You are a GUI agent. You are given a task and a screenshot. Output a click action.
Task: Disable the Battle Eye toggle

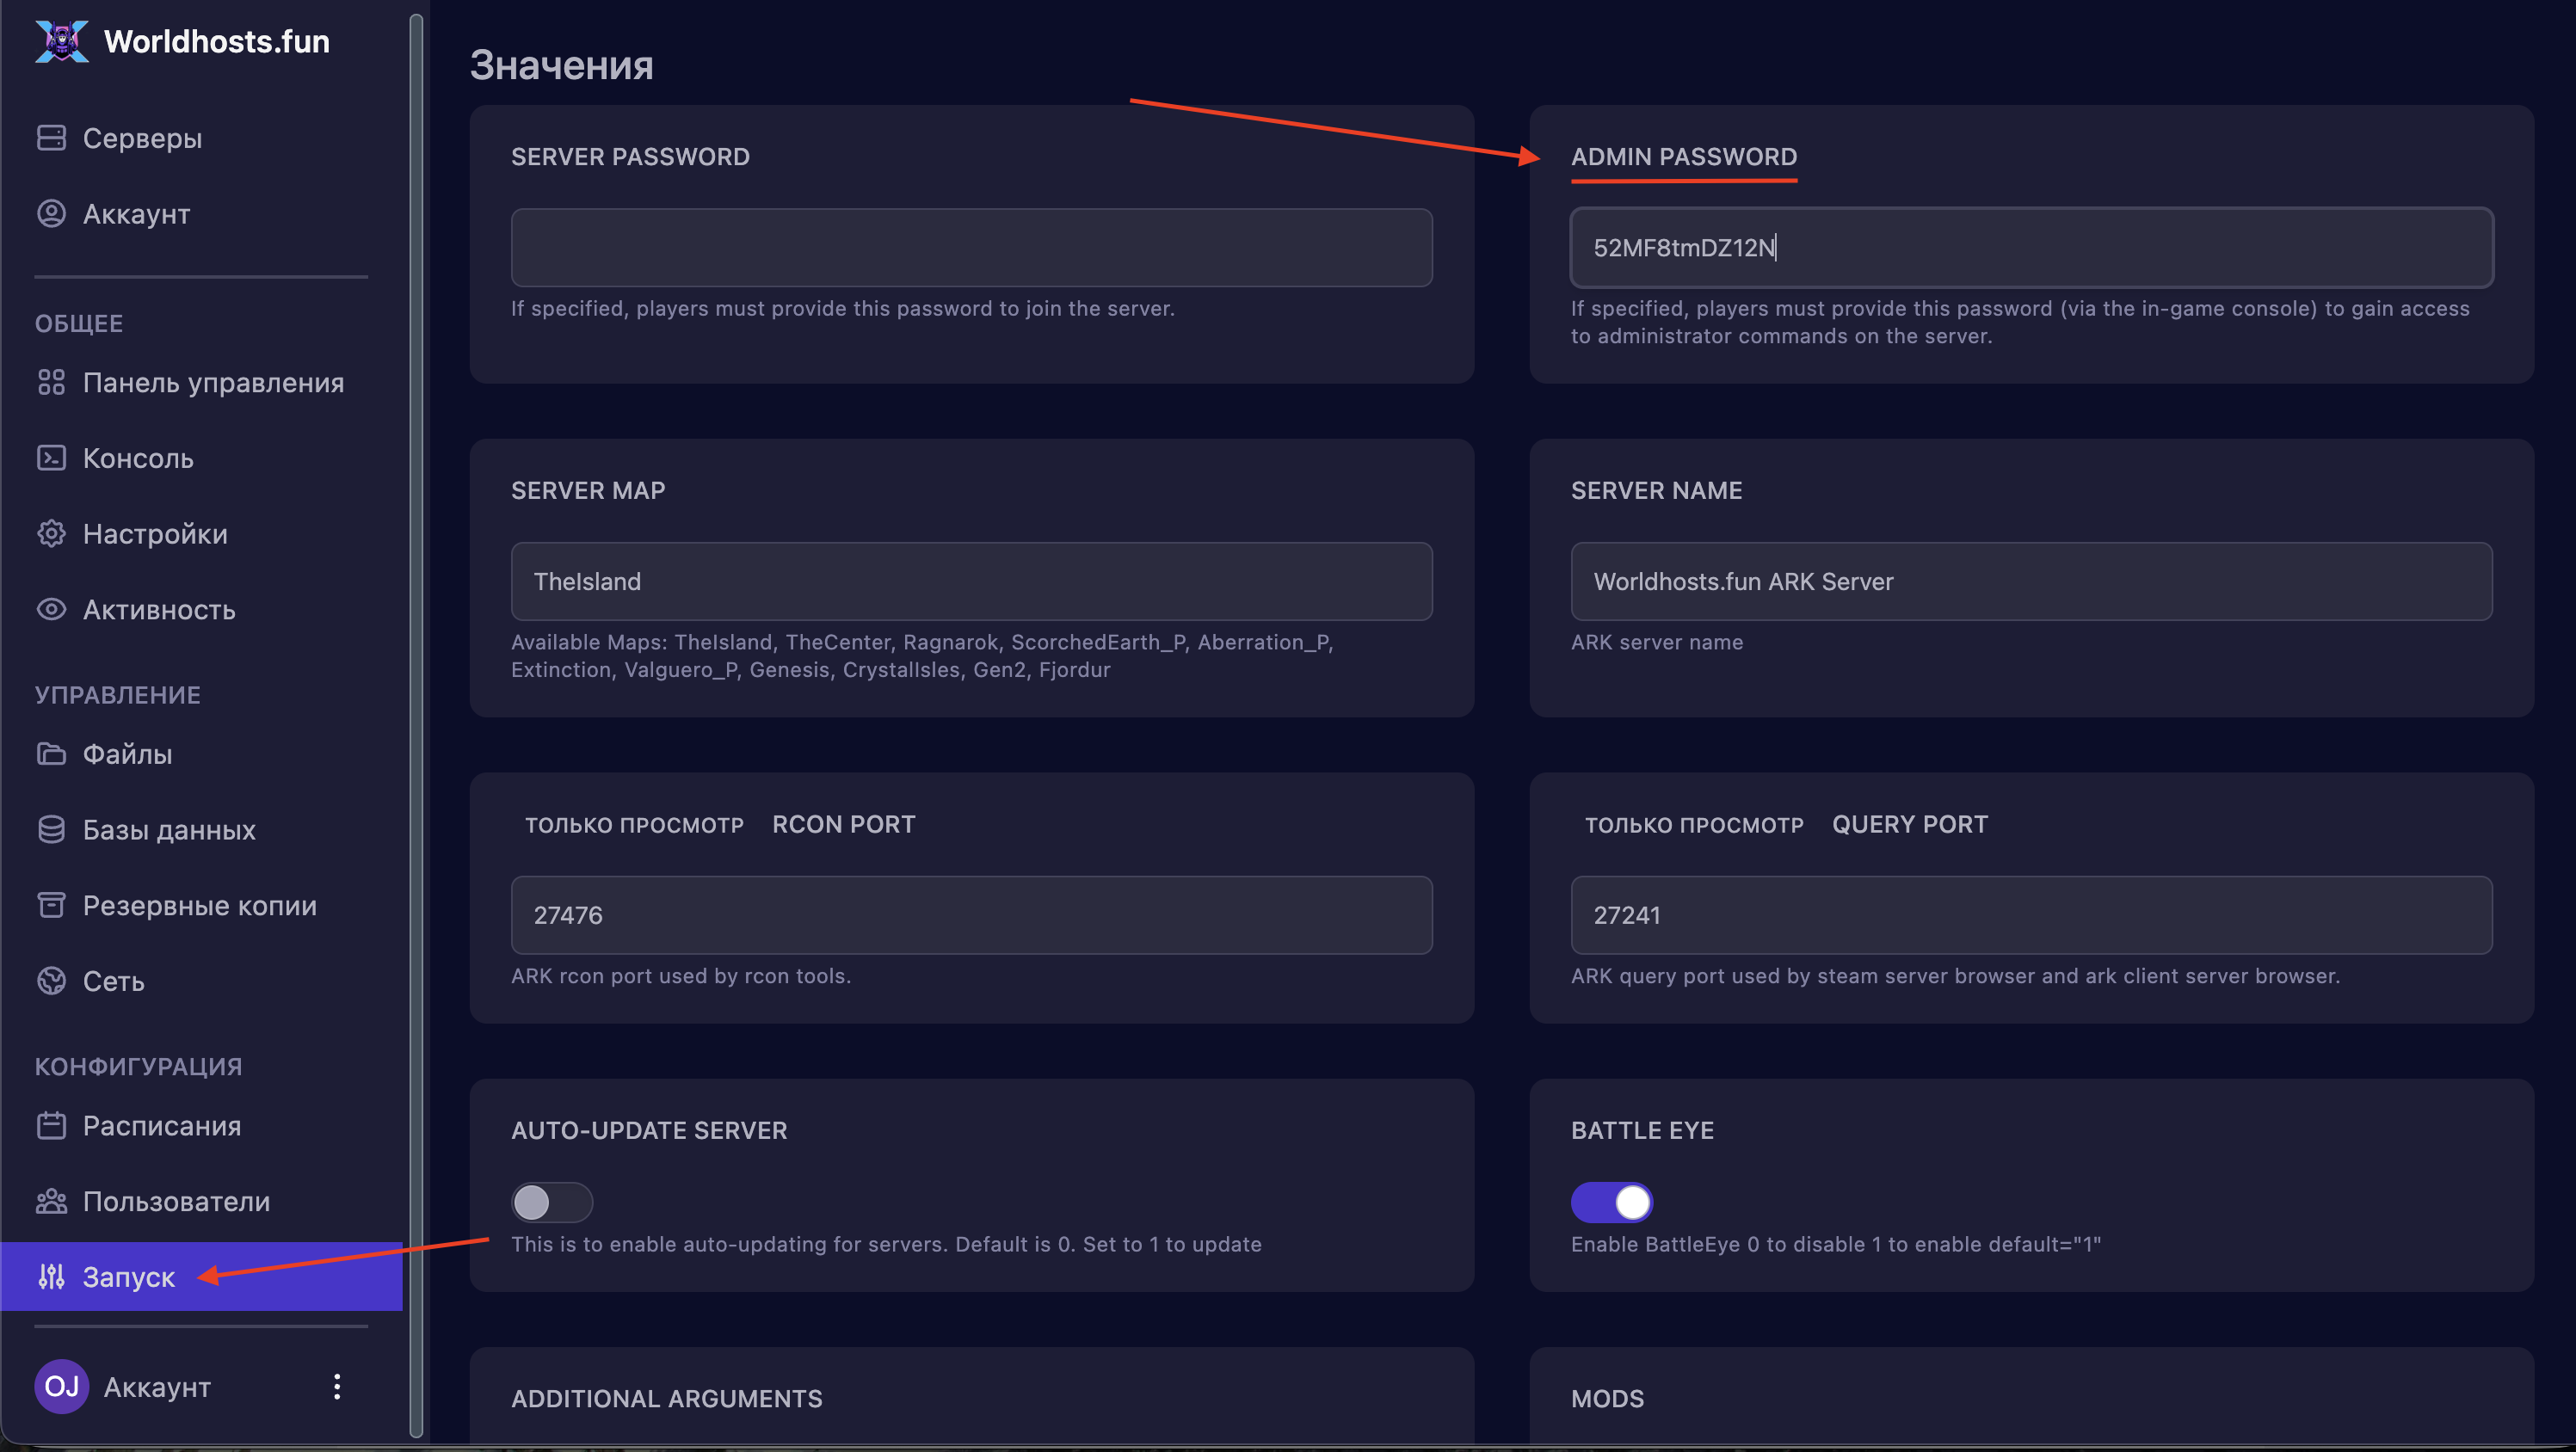[x=1611, y=1202]
